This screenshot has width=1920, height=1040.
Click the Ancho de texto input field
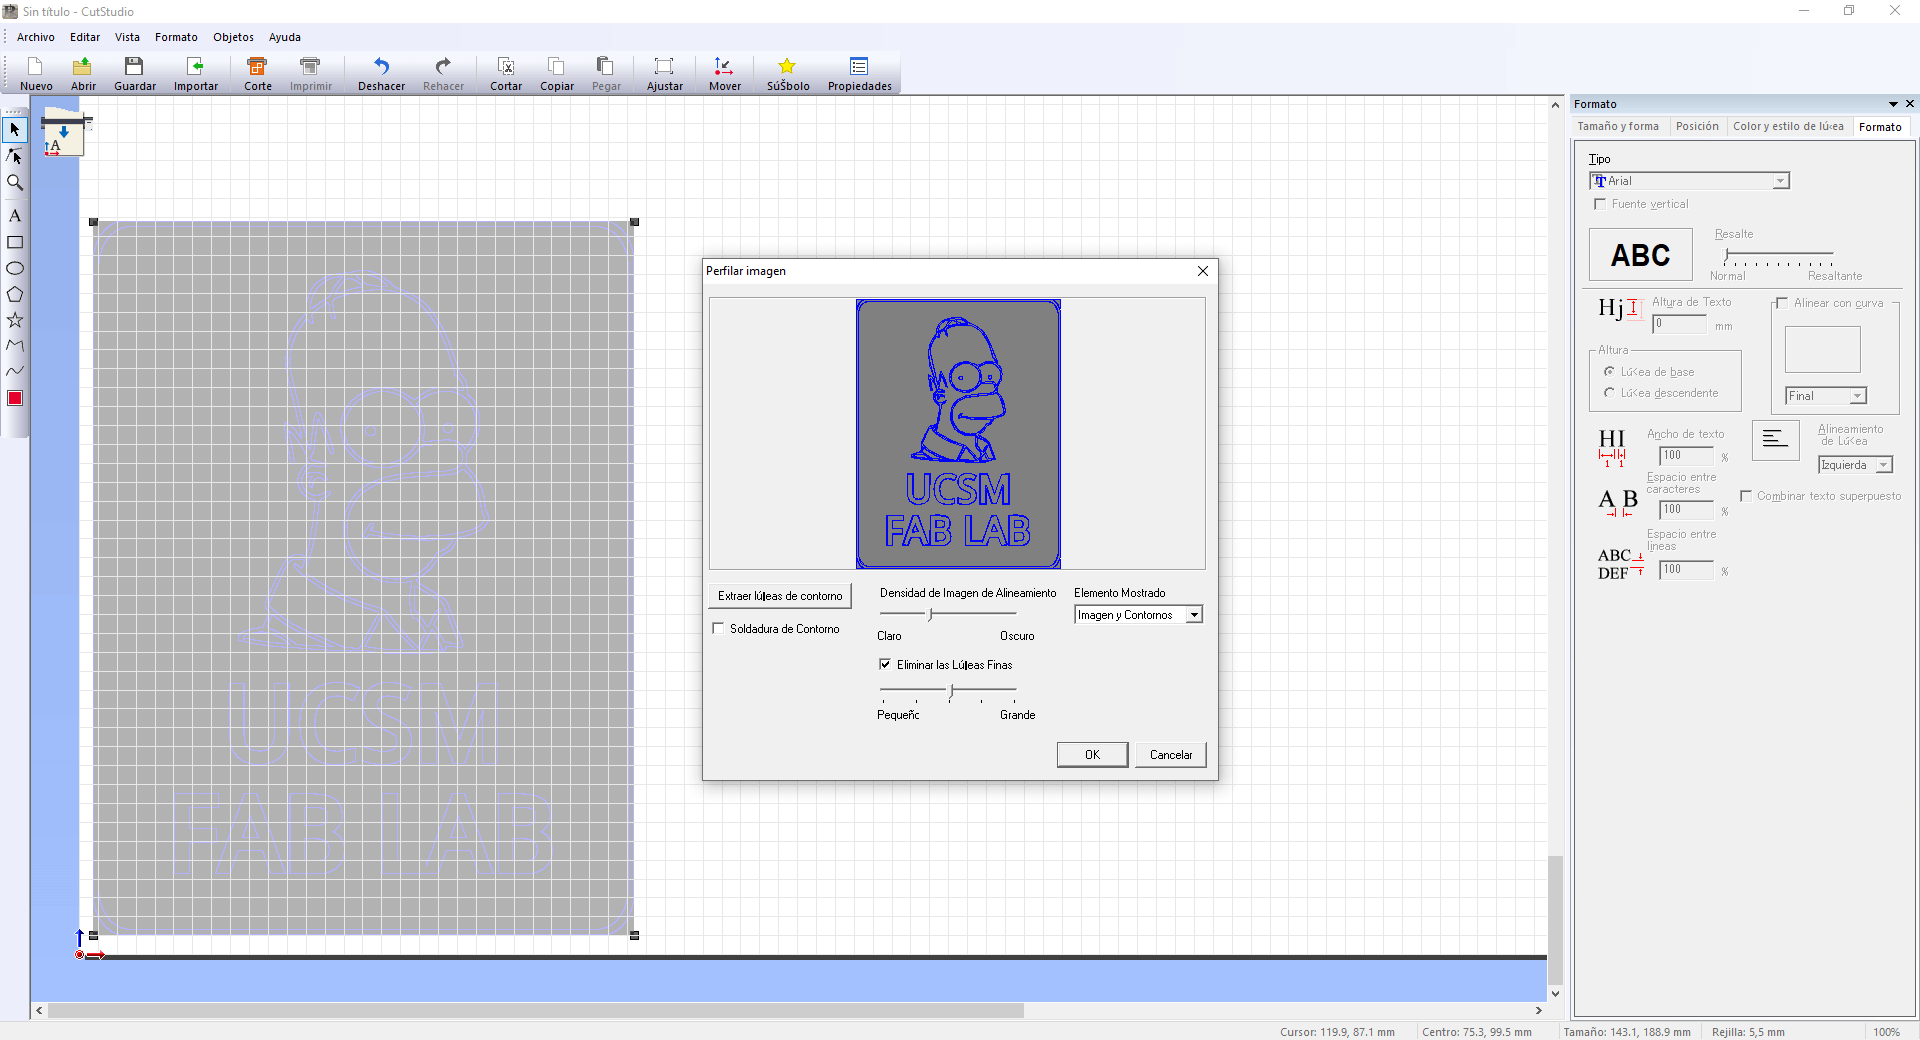(x=1686, y=456)
